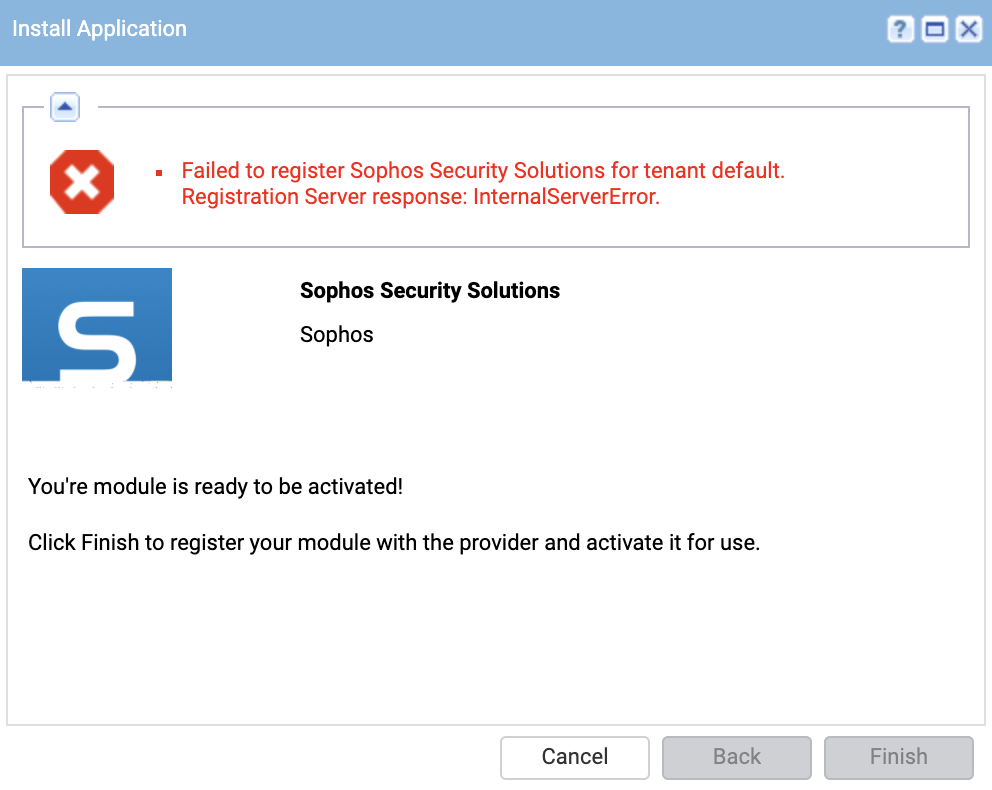Close the Install Application dialog
The height and width of the screenshot is (790, 992).
pyautogui.click(x=969, y=30)
